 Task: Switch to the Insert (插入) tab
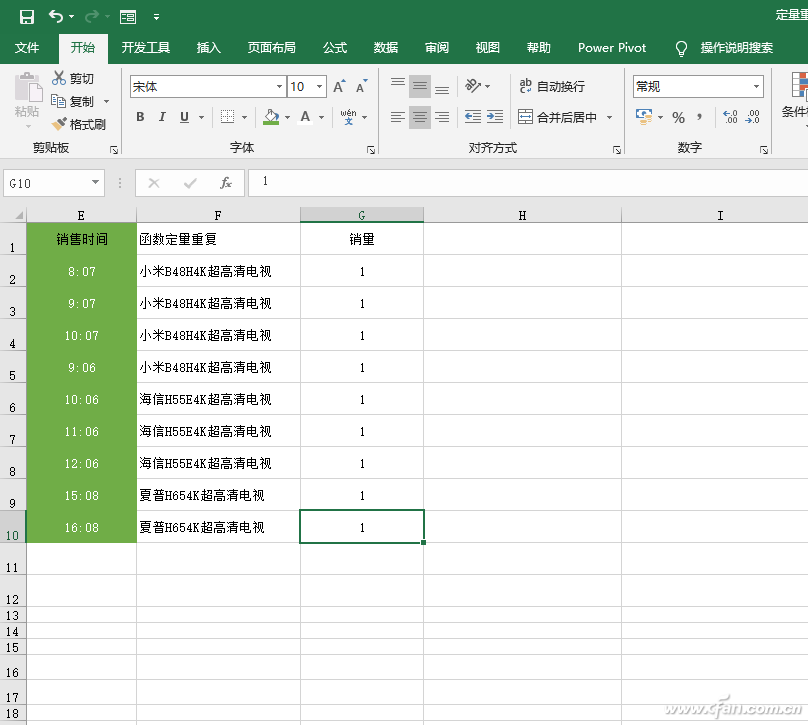[x=208, y=48]
